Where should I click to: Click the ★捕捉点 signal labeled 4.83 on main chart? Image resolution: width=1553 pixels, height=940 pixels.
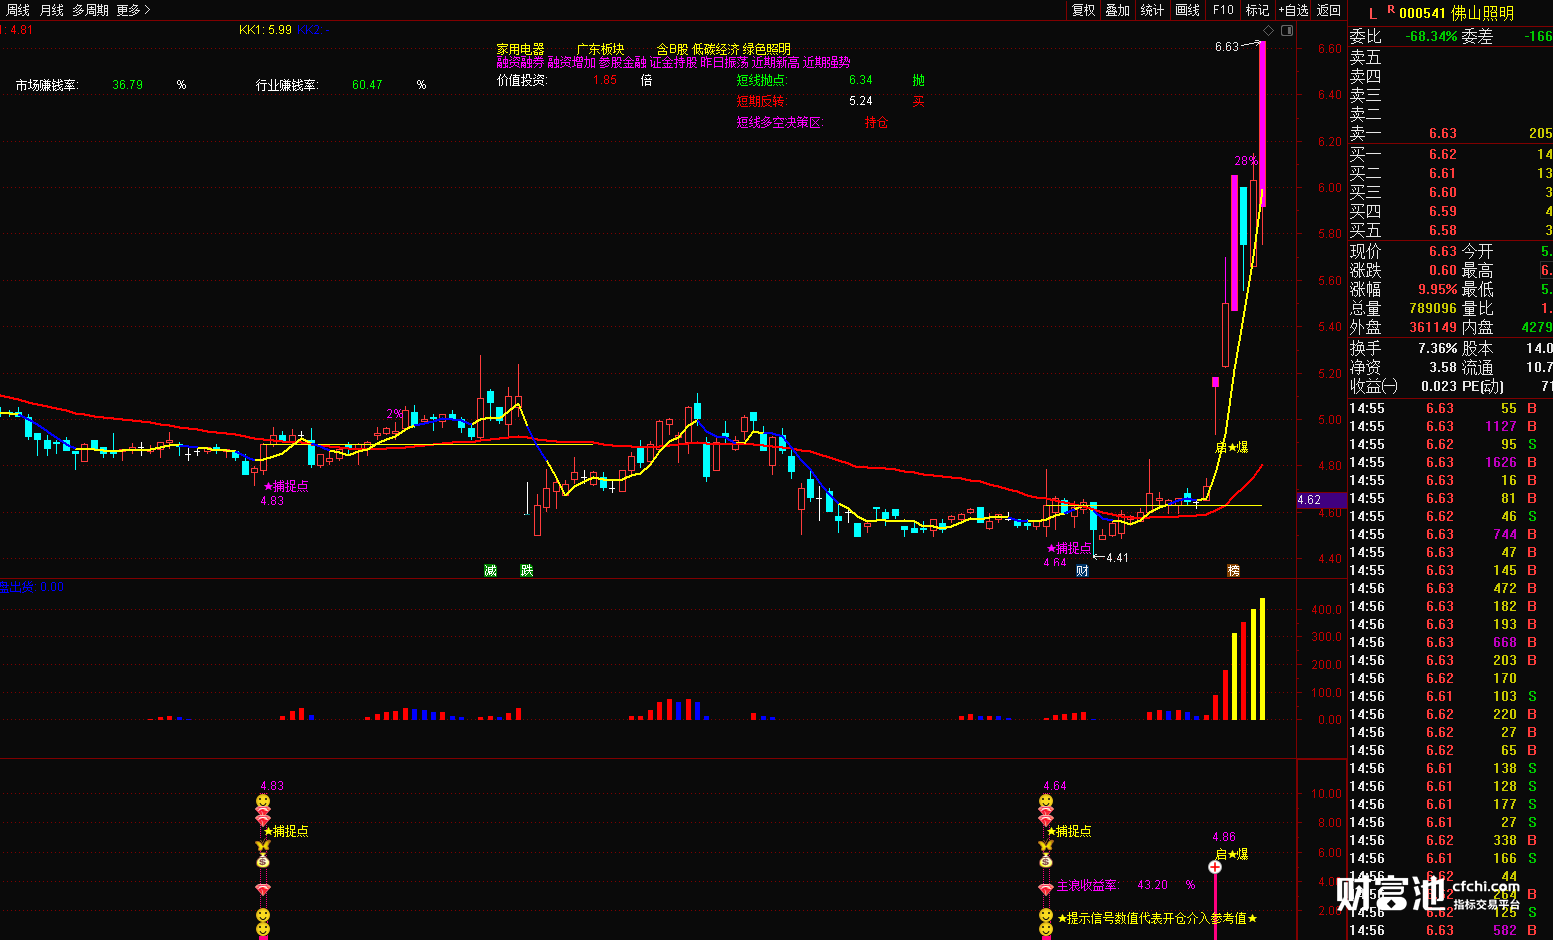click(x=286, y=486)
